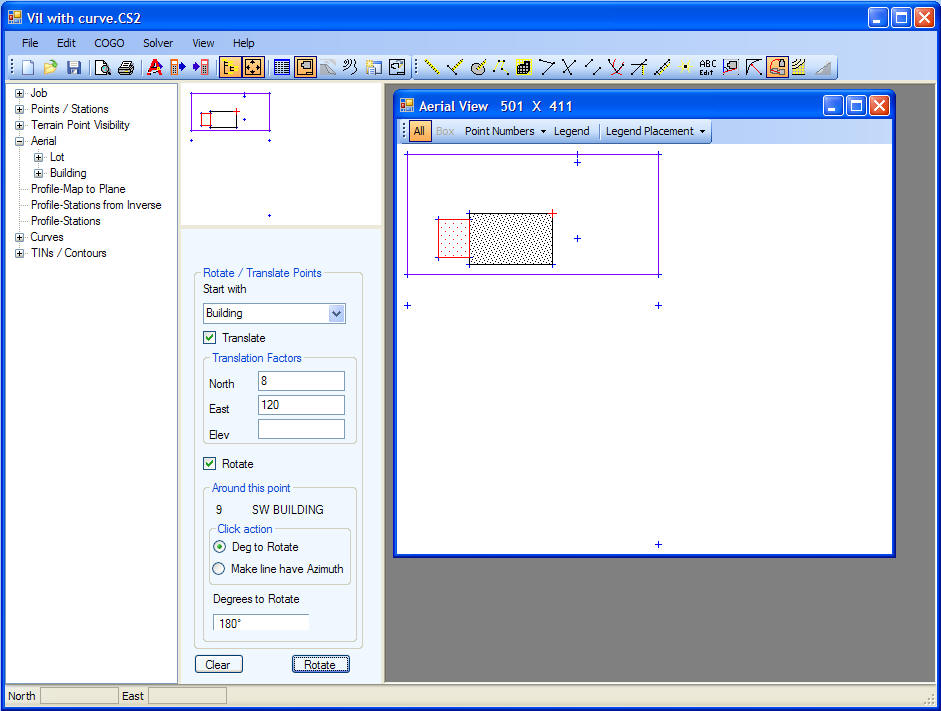This screenshot has width=941, height=711.
Task: Open the points grid table icon
Action: (281, 67)
